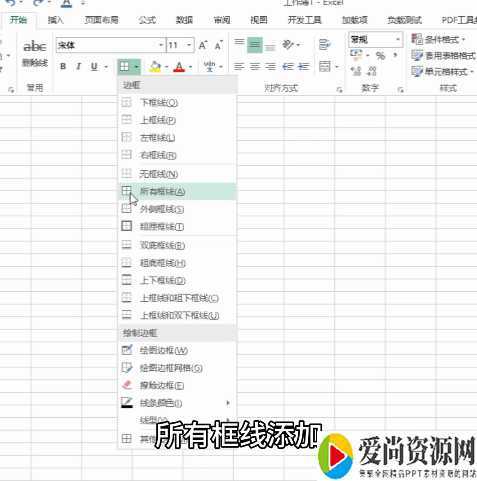Screen dimensions: 477x481
Task: Choose 所有框线(A) all borders
Action: click(x=177, y=191)
